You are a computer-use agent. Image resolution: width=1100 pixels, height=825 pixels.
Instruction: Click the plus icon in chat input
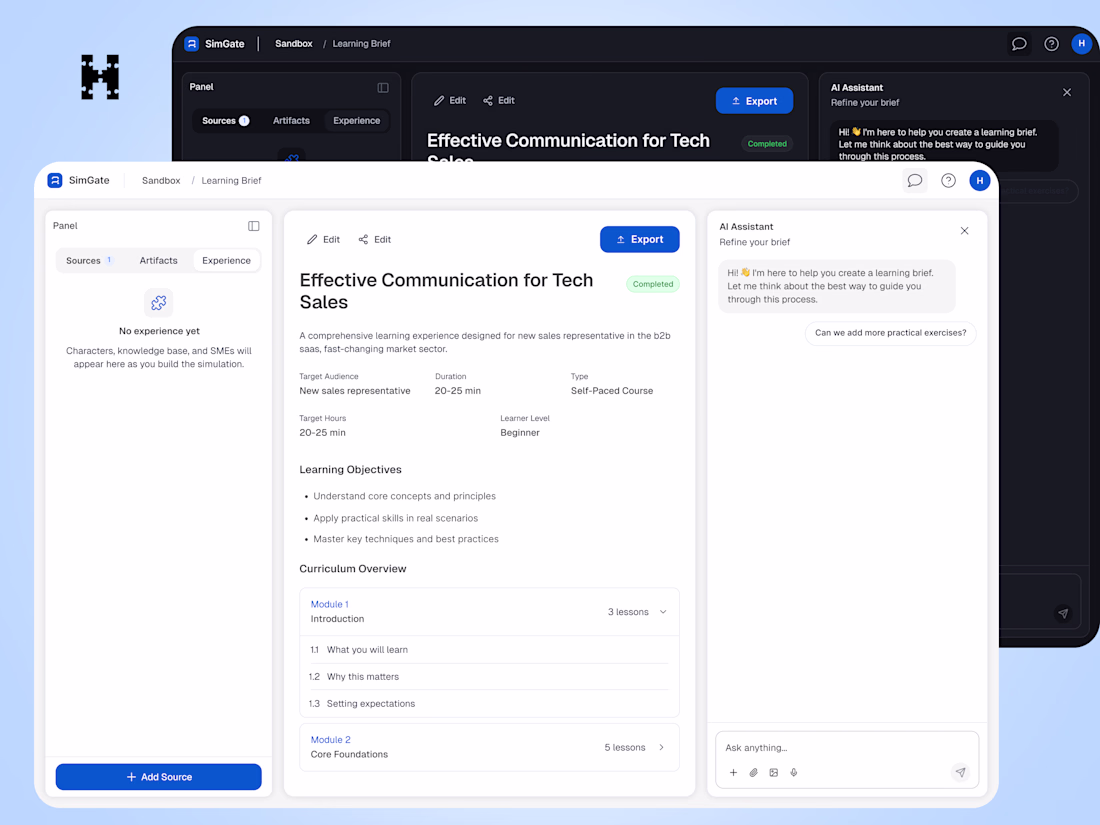coord(733,772)
